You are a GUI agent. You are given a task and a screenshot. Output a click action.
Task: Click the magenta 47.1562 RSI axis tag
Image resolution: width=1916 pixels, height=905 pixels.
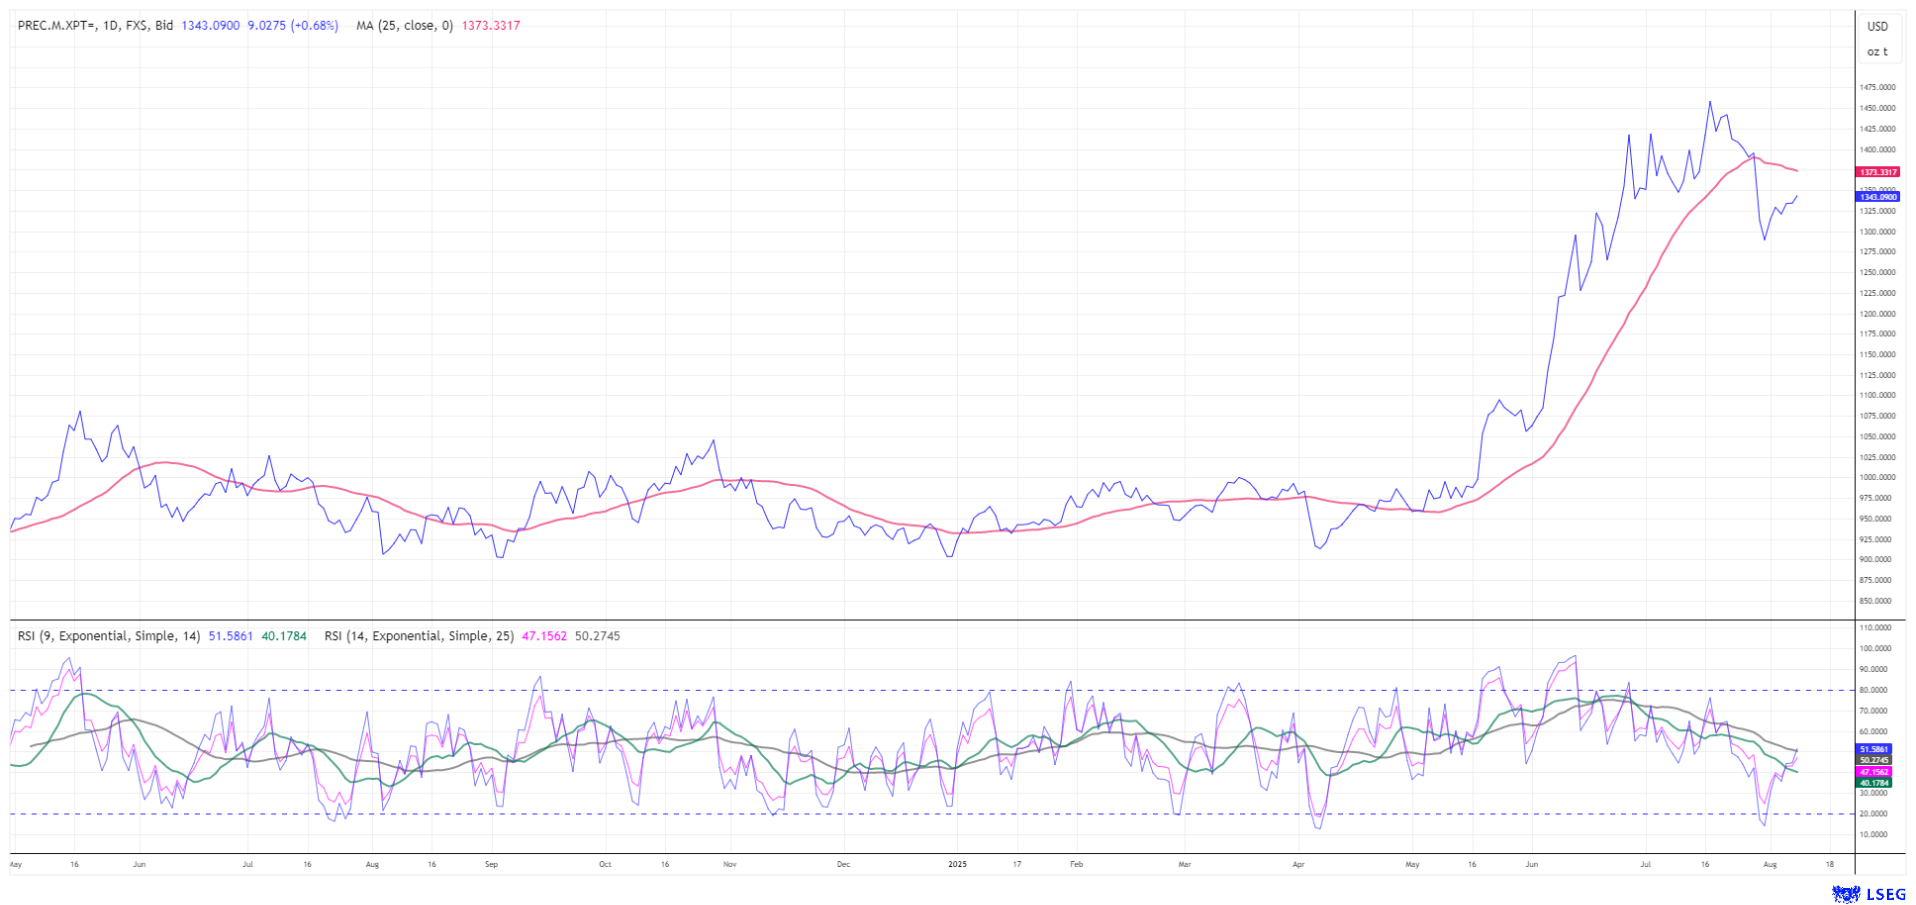point(1874,772)
